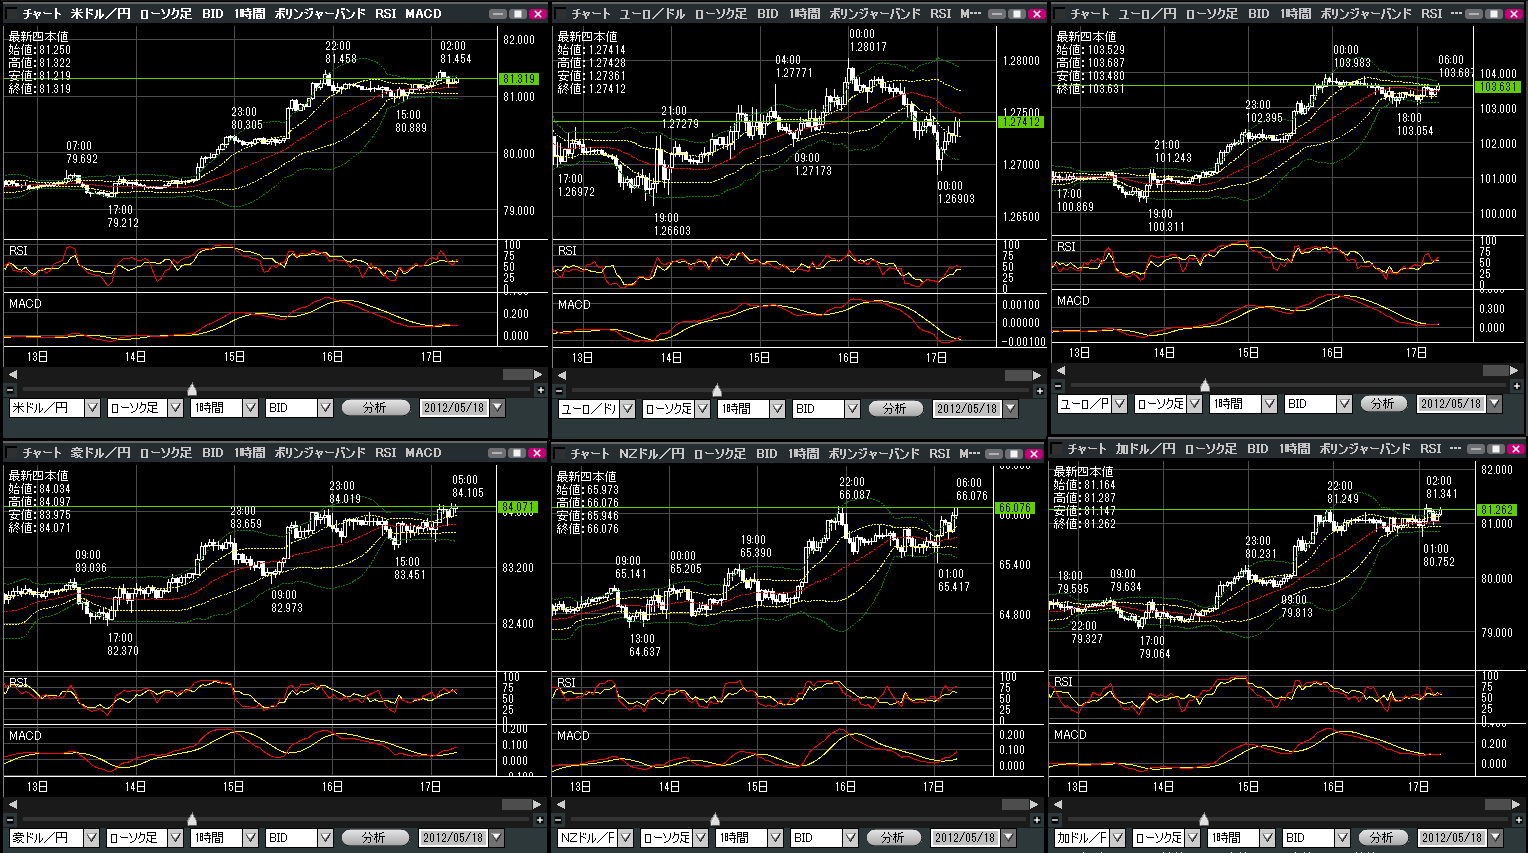This screenshot has height=853, width=1528.
Task: Click the 分析 button in NZドル/円 window
Action: (x=893, y=838)
